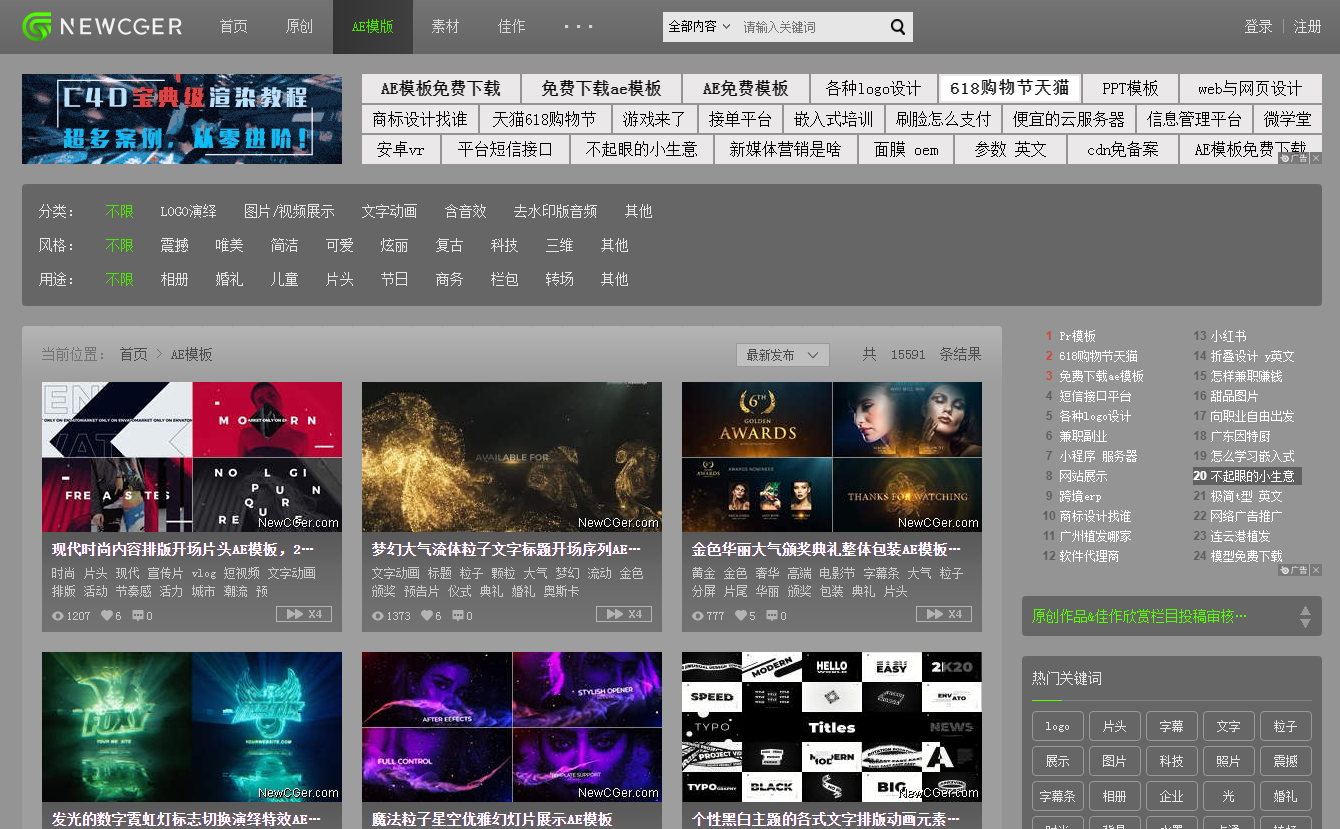Close the sidebar ad 广告 X icon
The image size is (1340, 829).
[1316, 570]
